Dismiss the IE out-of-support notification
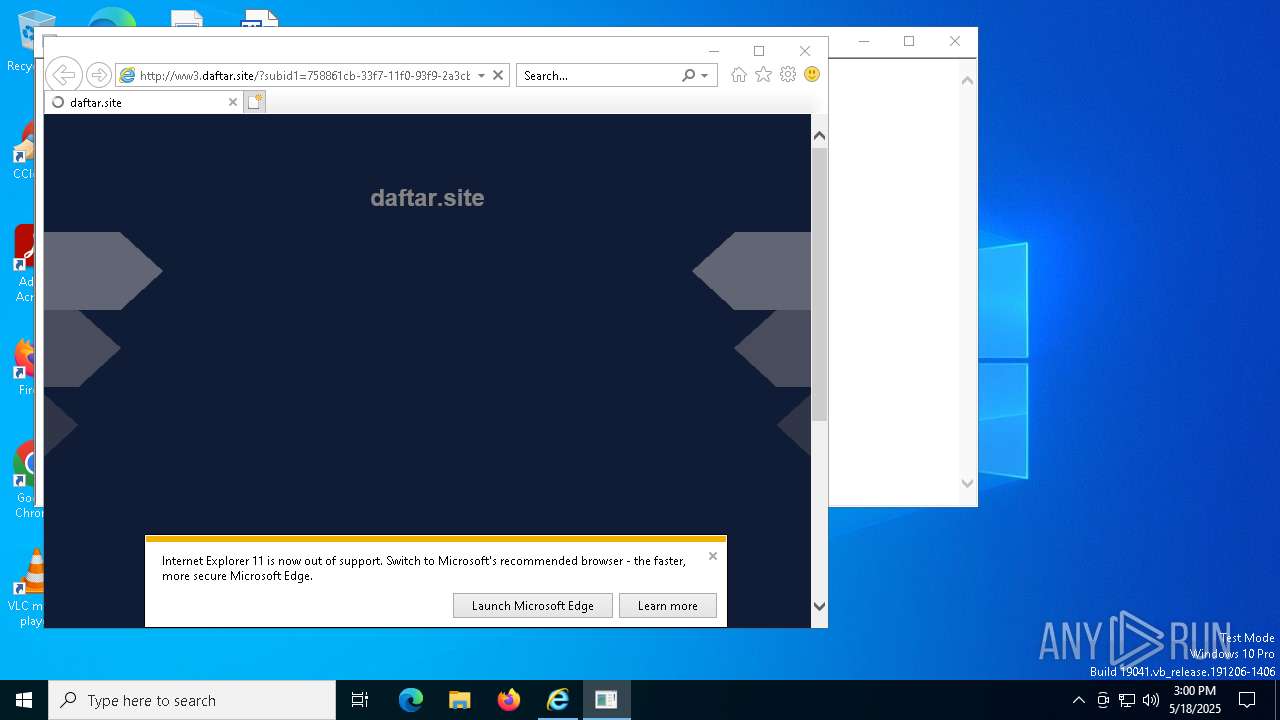 (713, 556)
